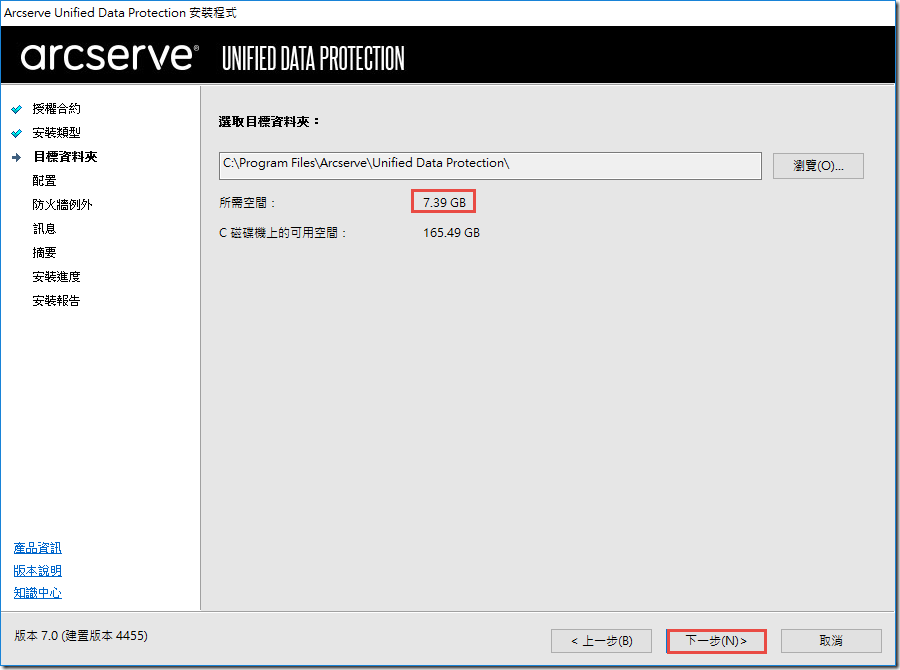Click the checkmark icon beside 安裝類型
900x670 pixels.
pos(16,133)
